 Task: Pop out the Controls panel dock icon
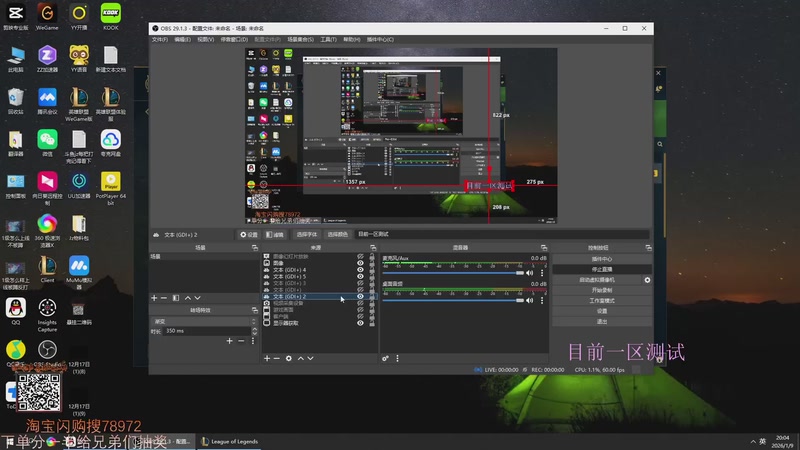click(648, 247)
